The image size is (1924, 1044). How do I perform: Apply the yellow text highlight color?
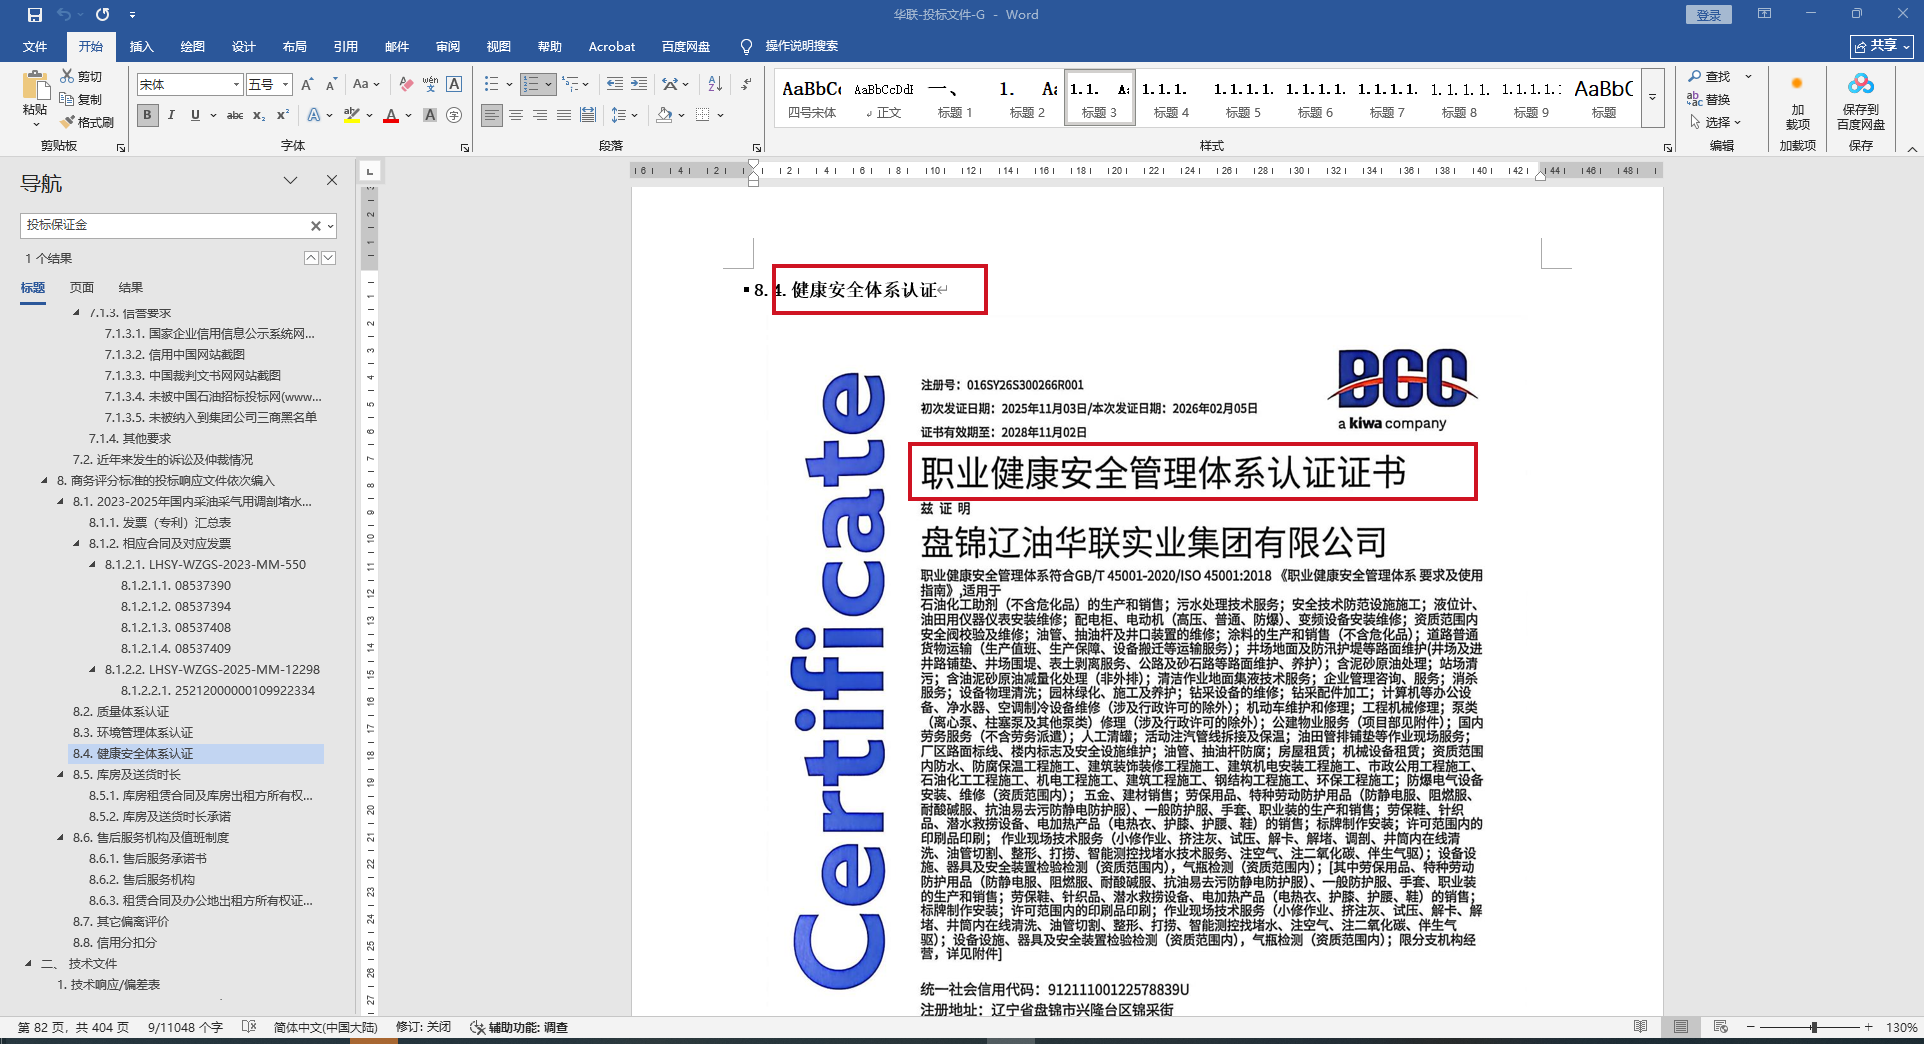click(351, 115)
